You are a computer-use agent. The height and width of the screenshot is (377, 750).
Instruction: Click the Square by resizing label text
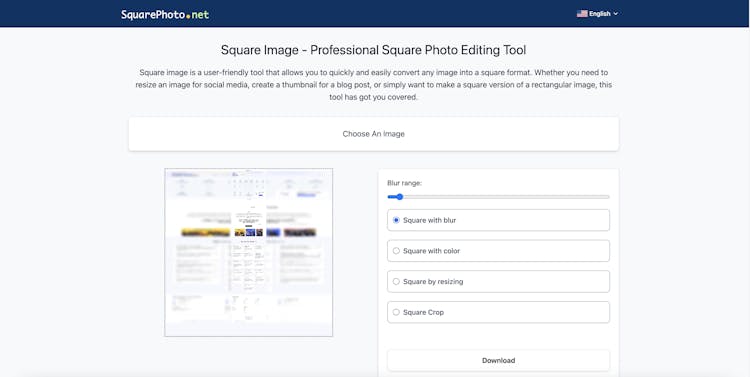433,281
